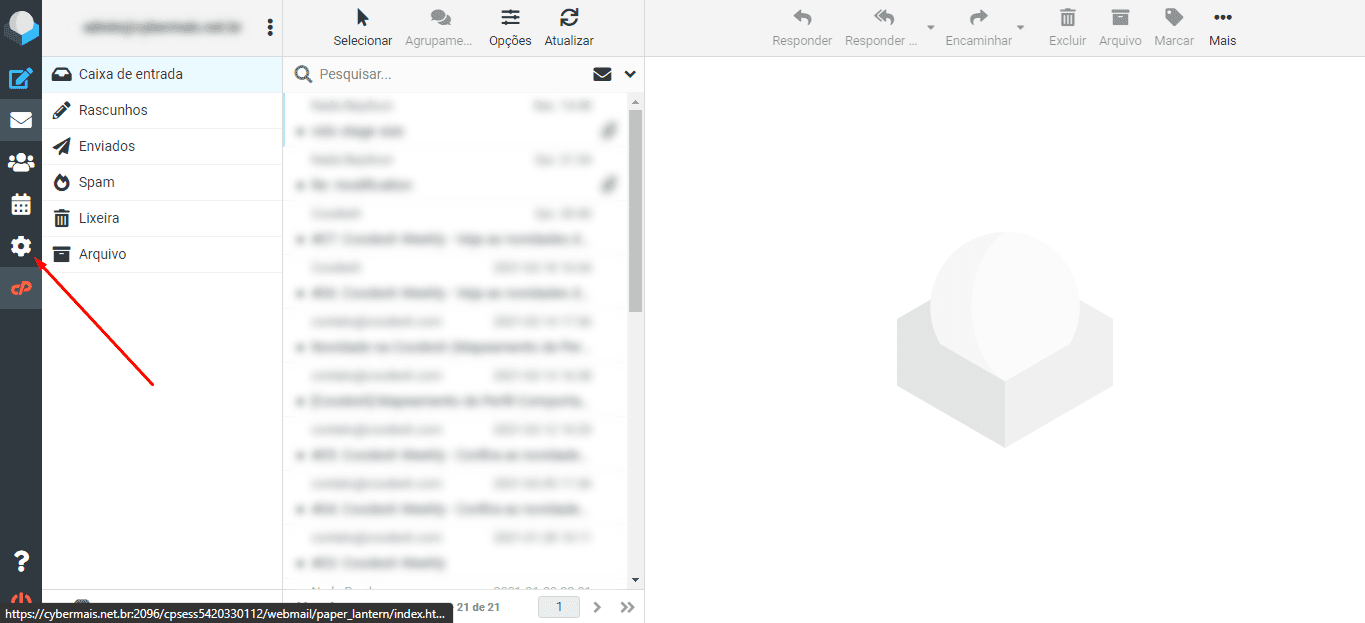Screen dimensions: 1365x623
Task: Expand the search options chevron
Action: coord(630,74)
